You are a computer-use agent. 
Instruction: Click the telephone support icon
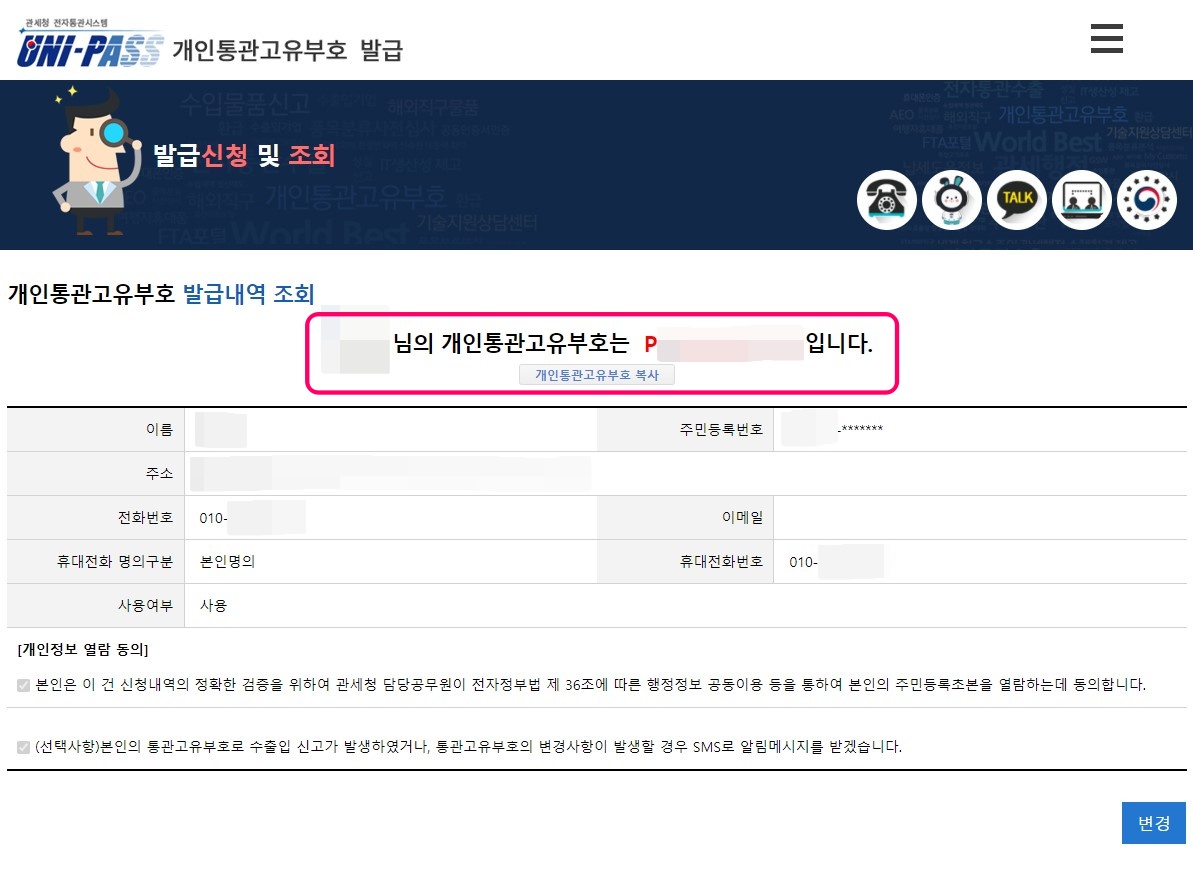click(886, 200)
